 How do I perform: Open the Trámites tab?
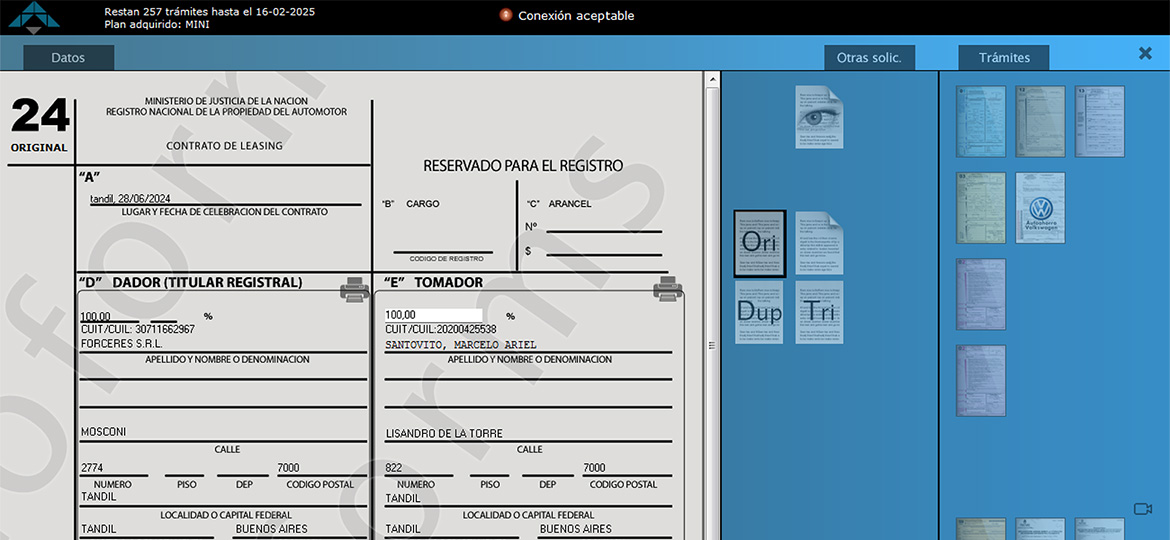[x=1004, y=58]
